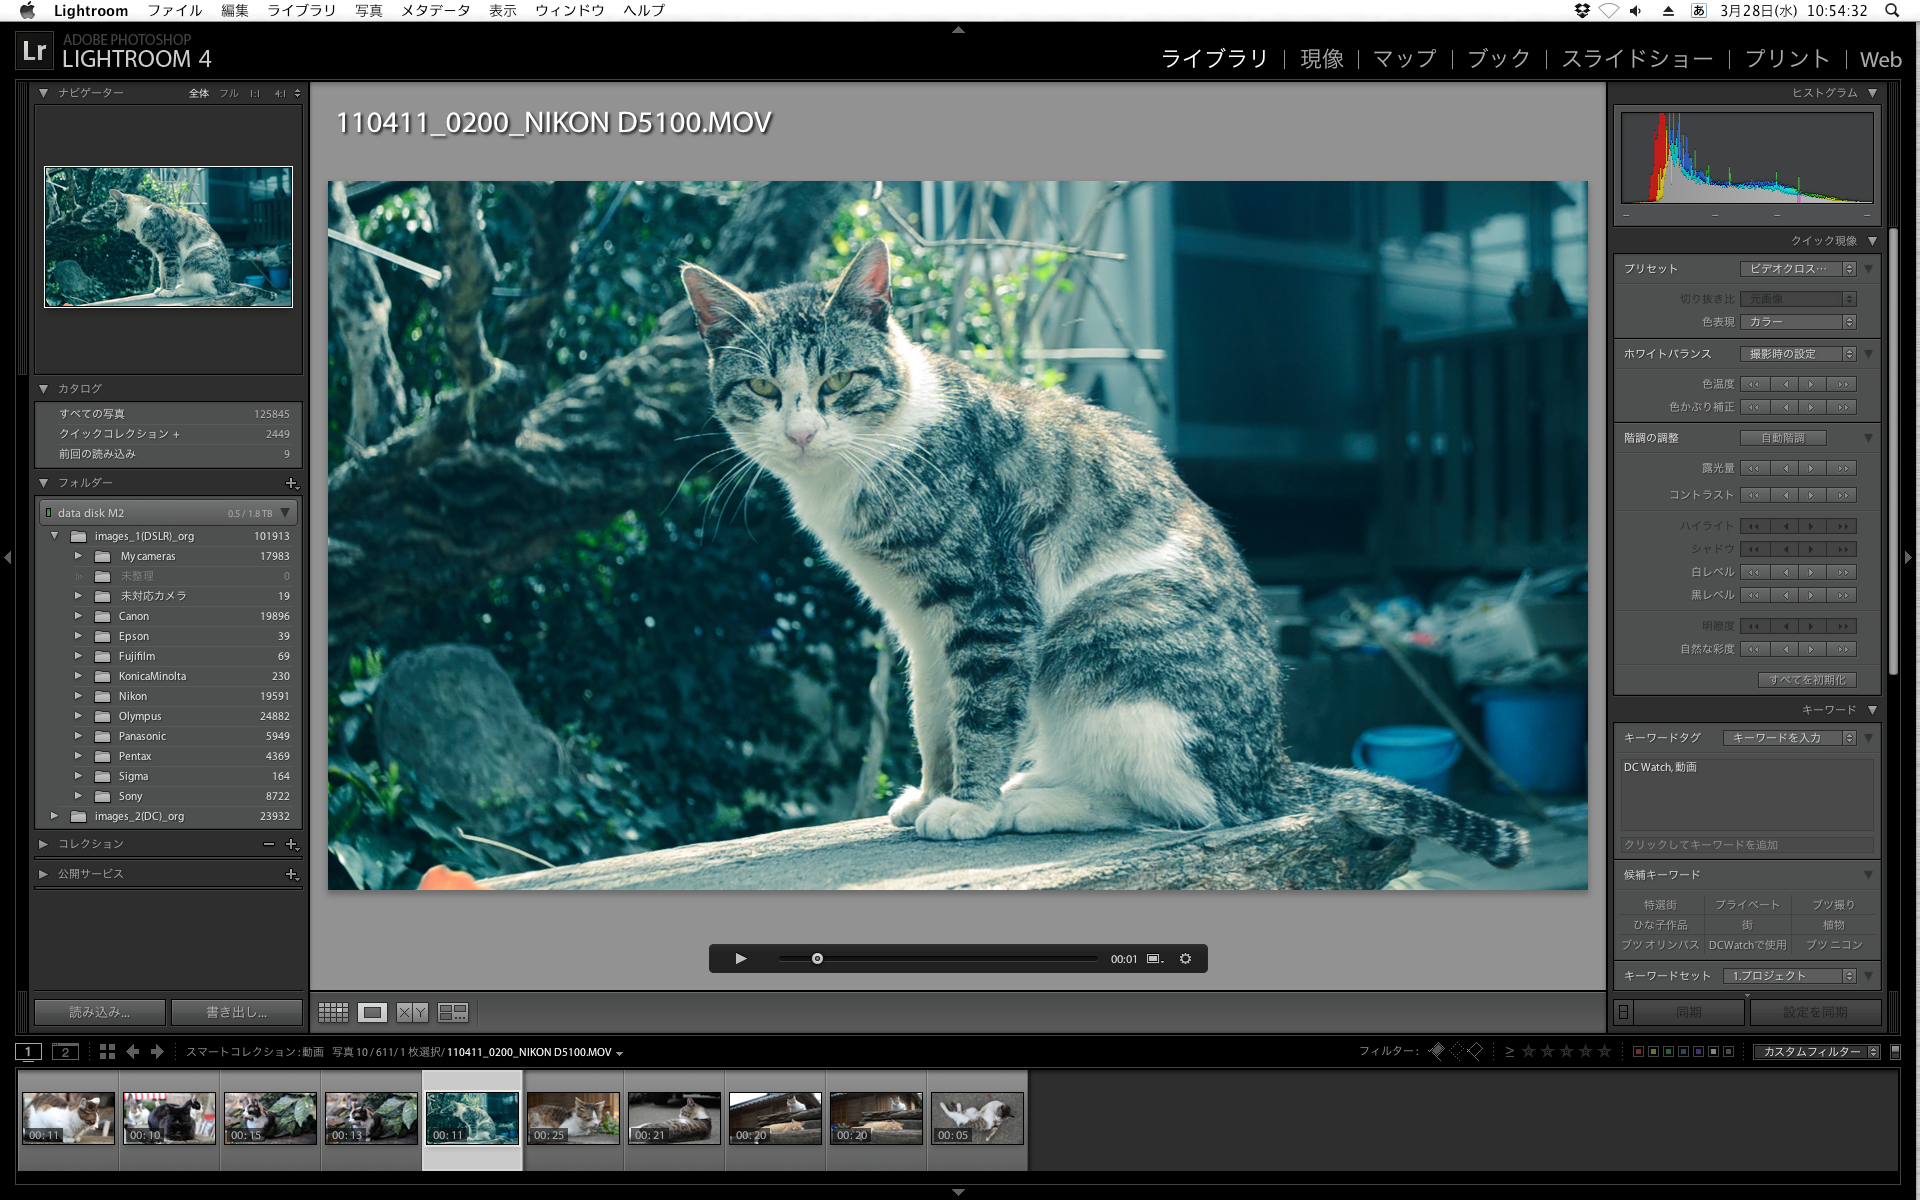The height and width of the screenshot is (1200, 1920).
Task: Select the 00:25 cat video thumbnail
Action: 573,1116
